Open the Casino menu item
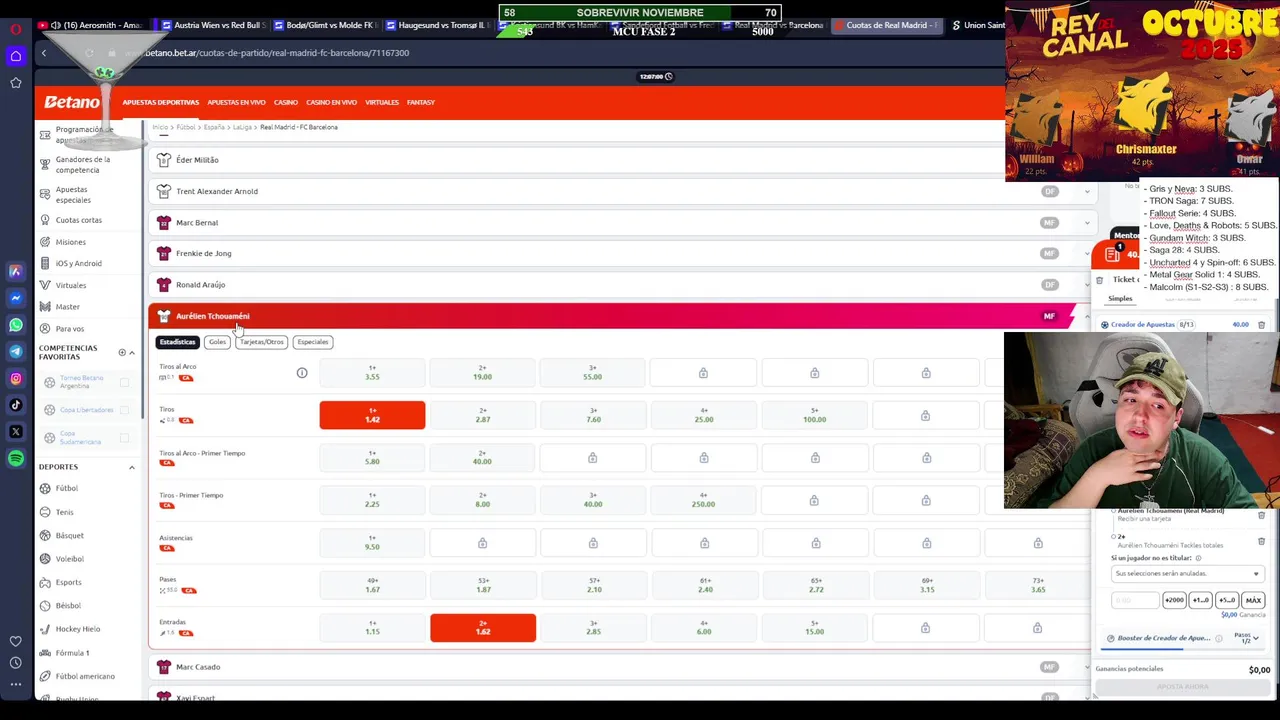Screen dimensions: 1280x720 tap(286, 102)
